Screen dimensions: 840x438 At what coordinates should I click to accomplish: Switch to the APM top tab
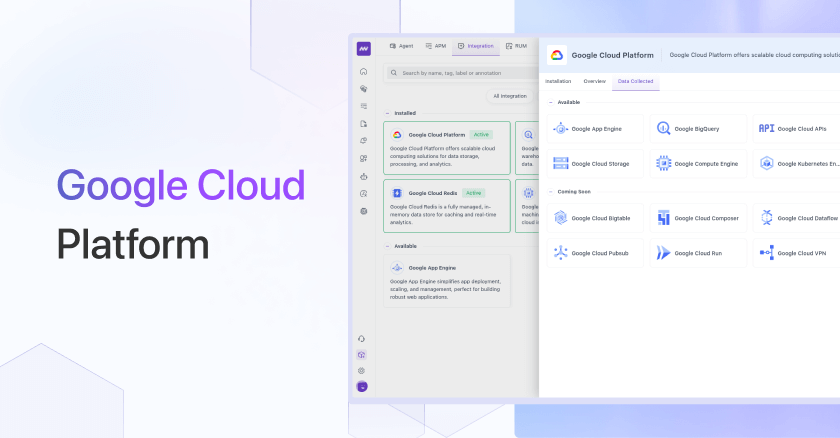click(x=435, y=46)
